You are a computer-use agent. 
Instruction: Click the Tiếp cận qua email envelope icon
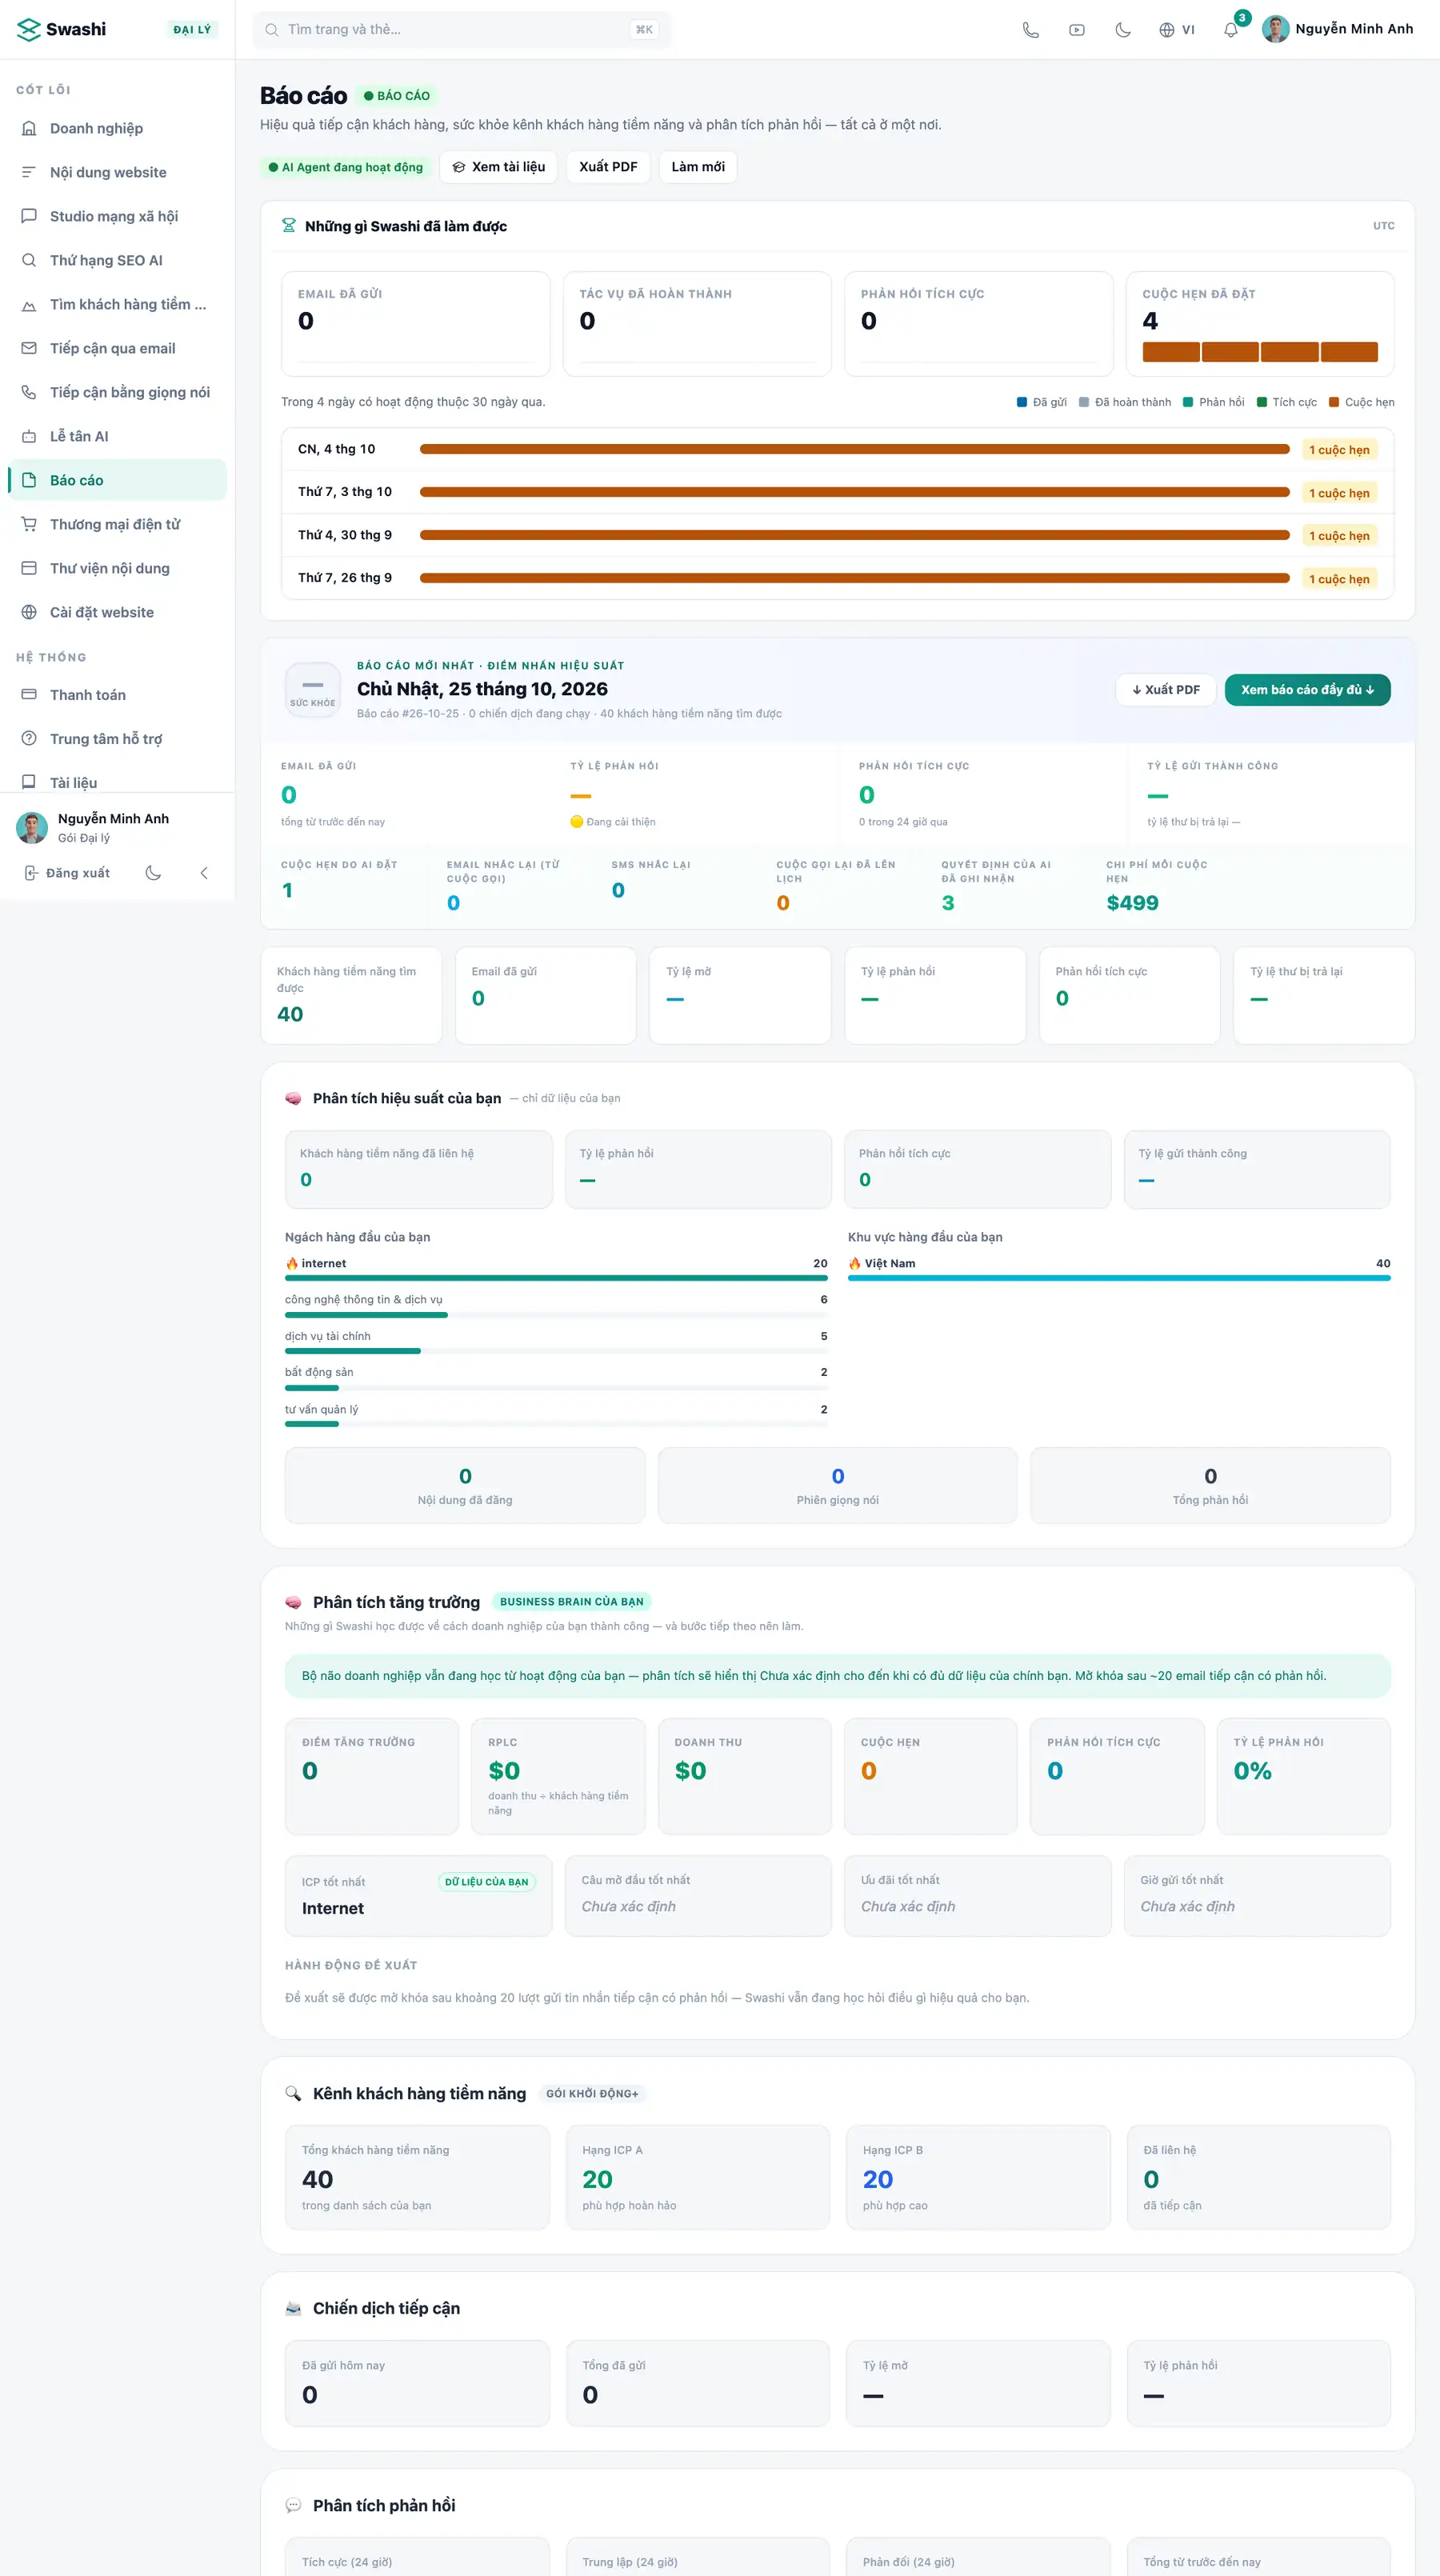29,348
